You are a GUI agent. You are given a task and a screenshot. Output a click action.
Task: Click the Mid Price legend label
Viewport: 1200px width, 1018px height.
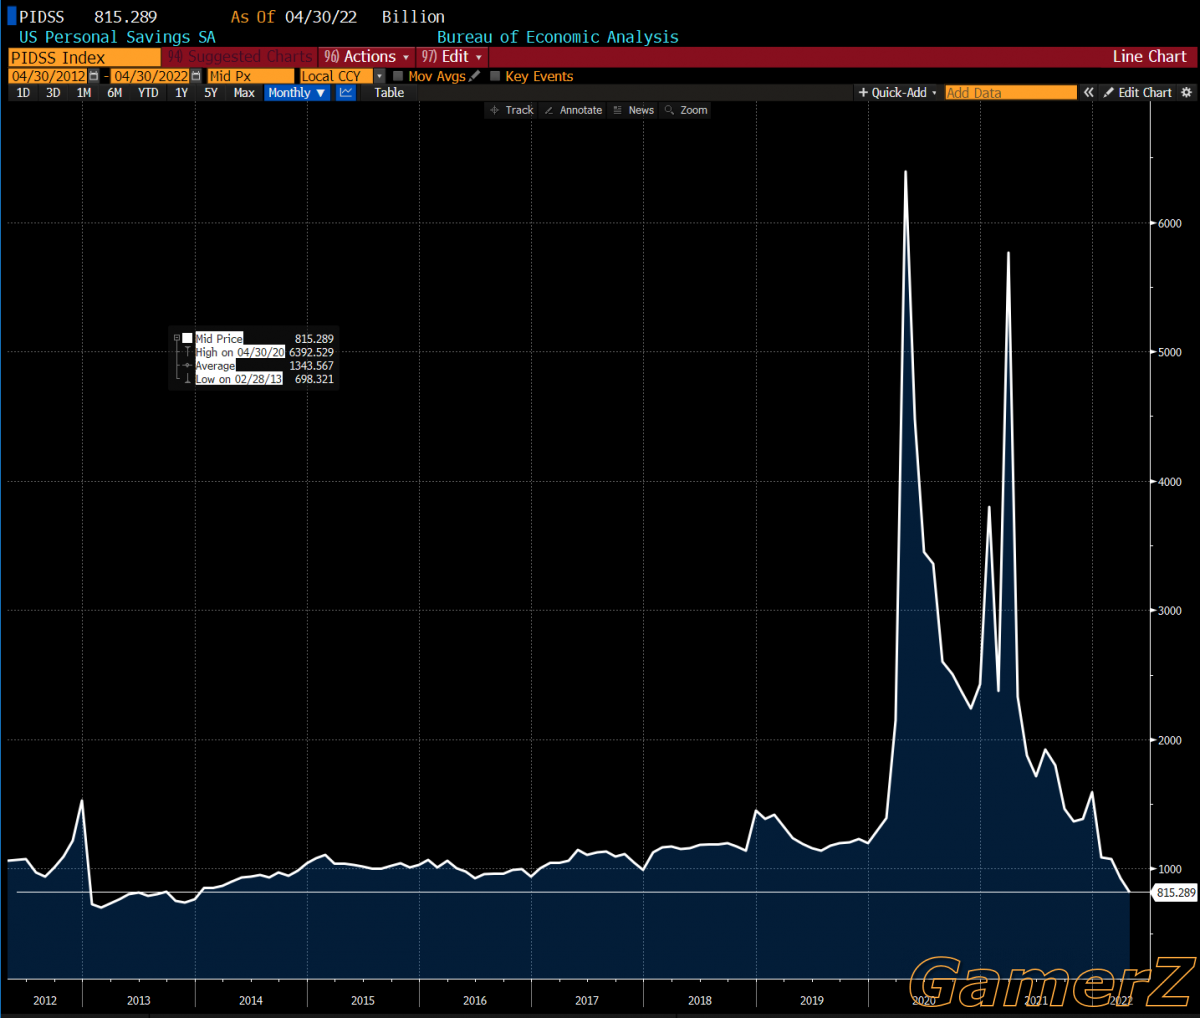point(219,339)
